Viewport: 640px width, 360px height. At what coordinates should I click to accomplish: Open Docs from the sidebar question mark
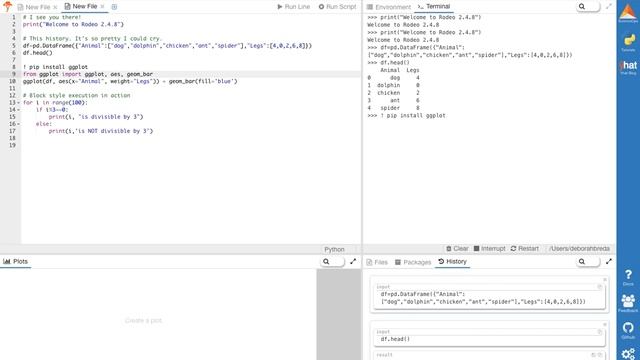click(628, 278)
